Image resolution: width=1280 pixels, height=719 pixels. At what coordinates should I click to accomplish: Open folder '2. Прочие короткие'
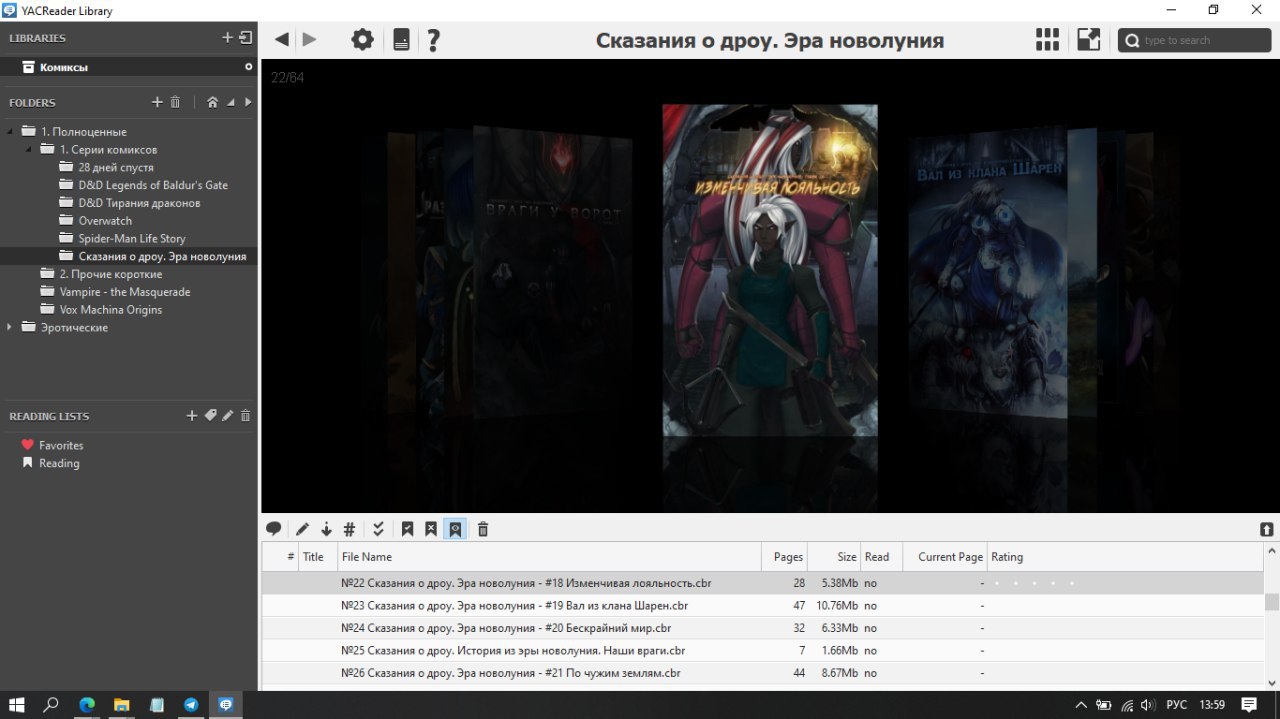click(110, 274)
